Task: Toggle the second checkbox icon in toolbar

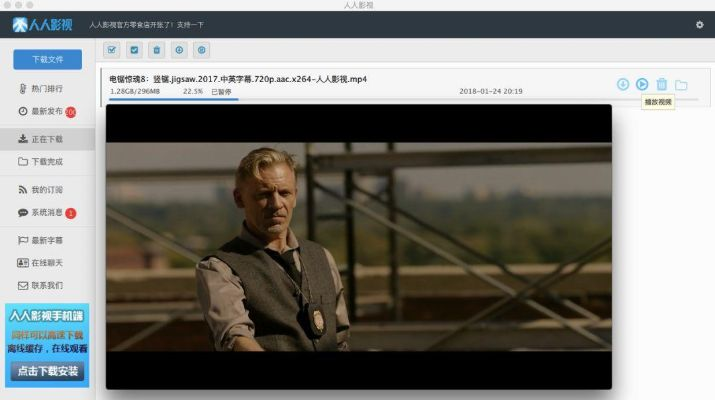Action: coord(134,50)
